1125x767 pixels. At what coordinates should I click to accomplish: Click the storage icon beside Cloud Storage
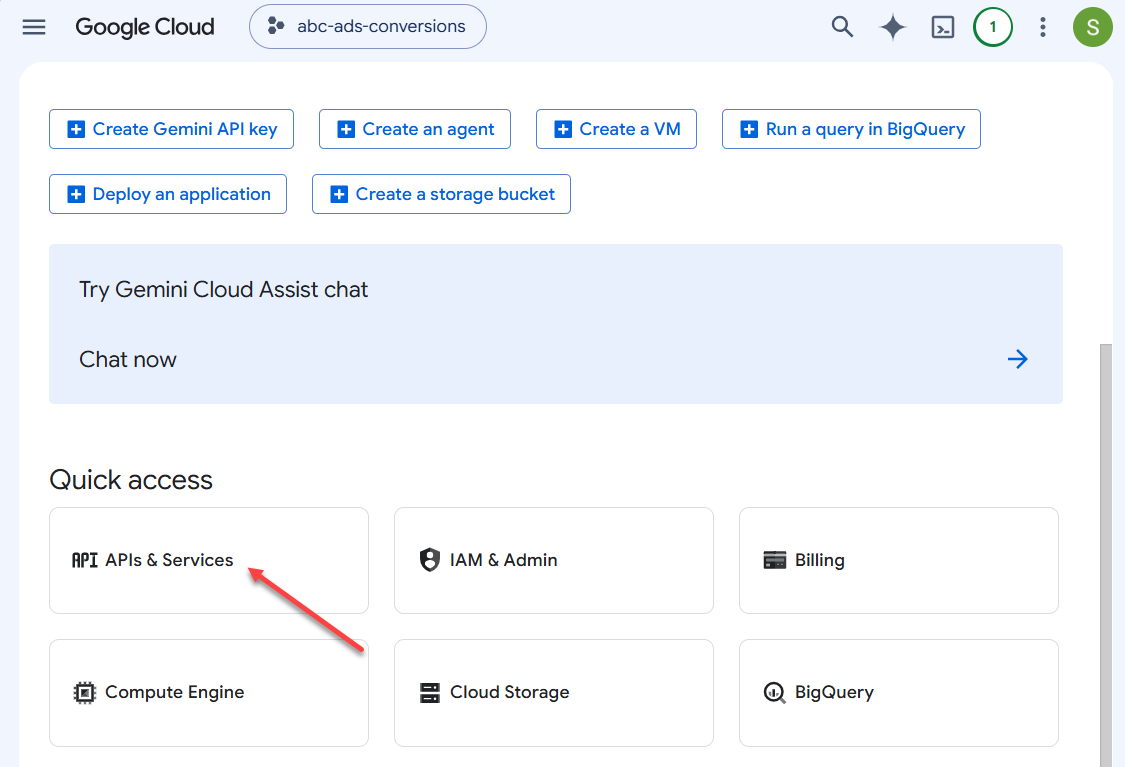tap(429, 692)
